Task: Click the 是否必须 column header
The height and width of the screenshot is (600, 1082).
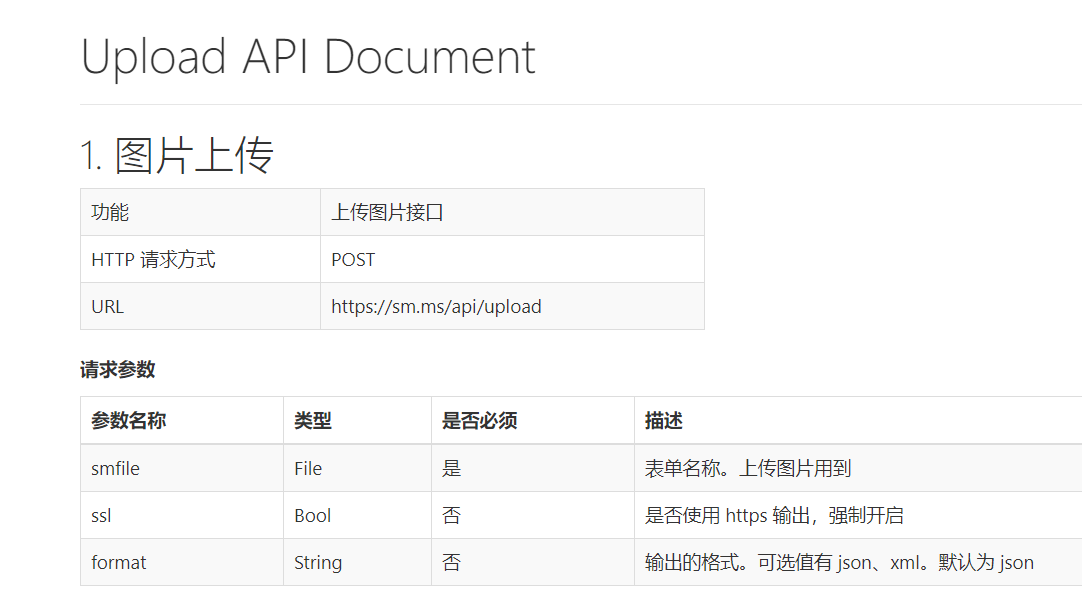Action: pyautogui.click(x=478, y=420)
